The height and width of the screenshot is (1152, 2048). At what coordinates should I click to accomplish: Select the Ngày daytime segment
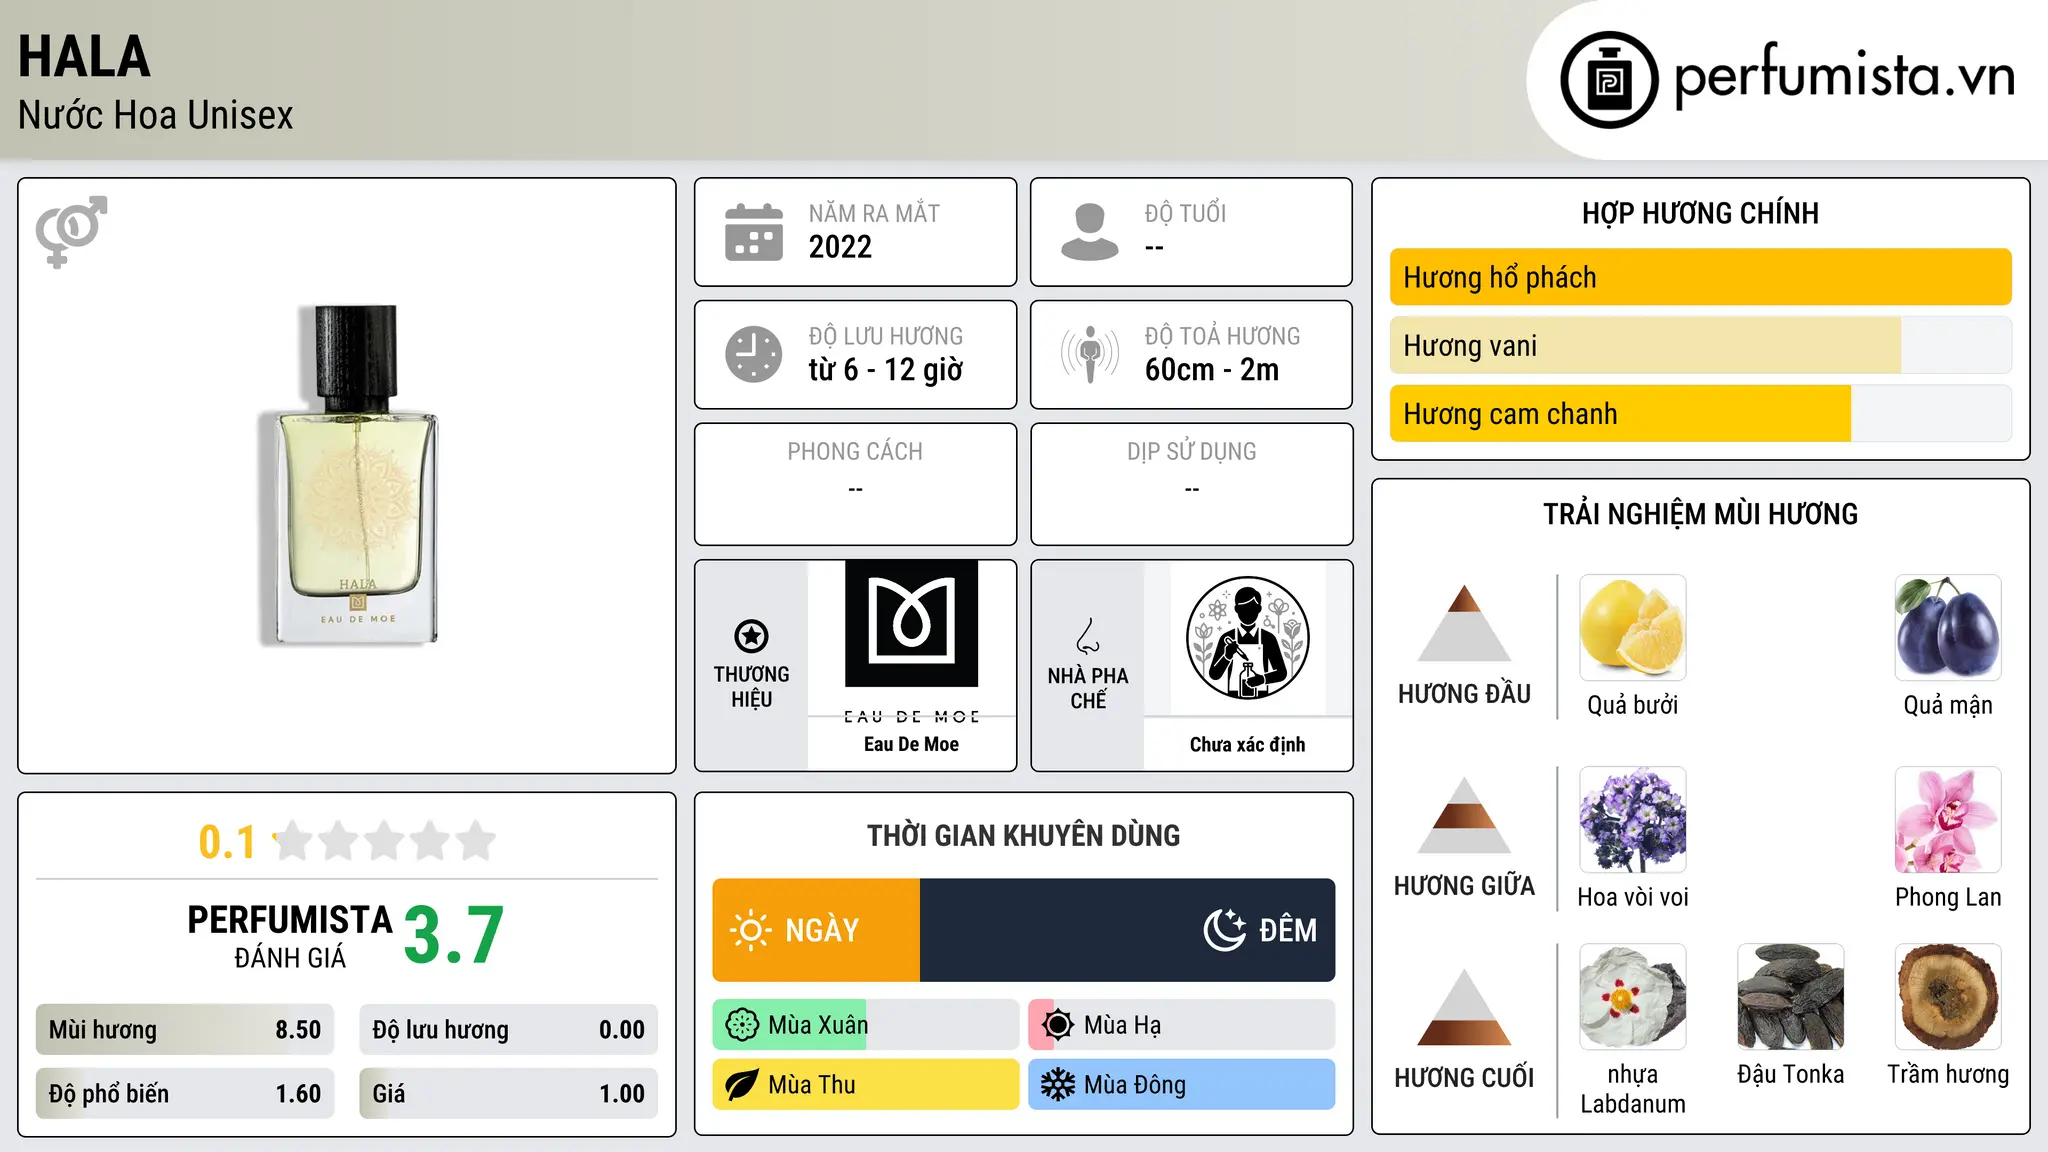[816, 930]
